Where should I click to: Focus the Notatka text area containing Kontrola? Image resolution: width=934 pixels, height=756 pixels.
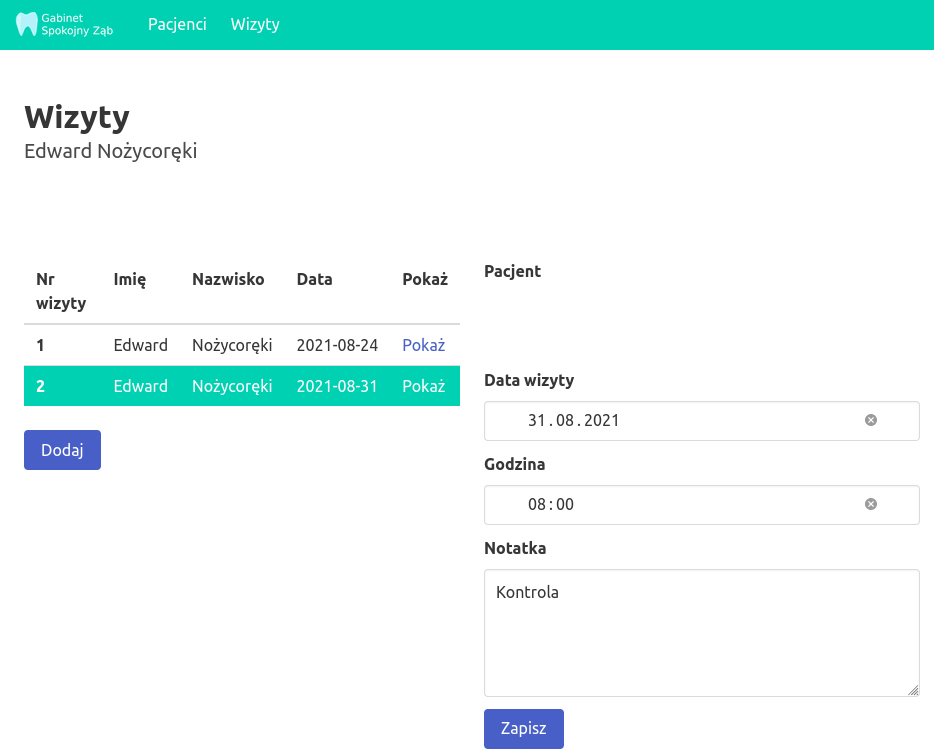(x=700, y=632)
